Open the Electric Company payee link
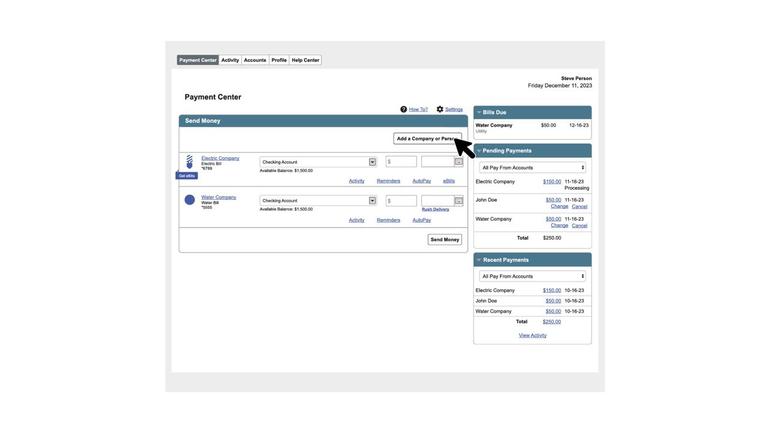The height and width of the screenshot is (432, 768). click(x=220, y=158)
